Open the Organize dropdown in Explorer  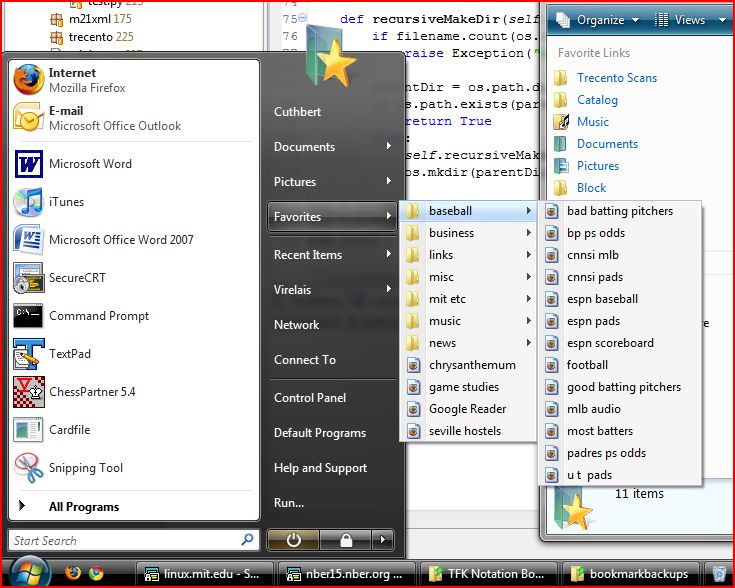coord(597,20)
